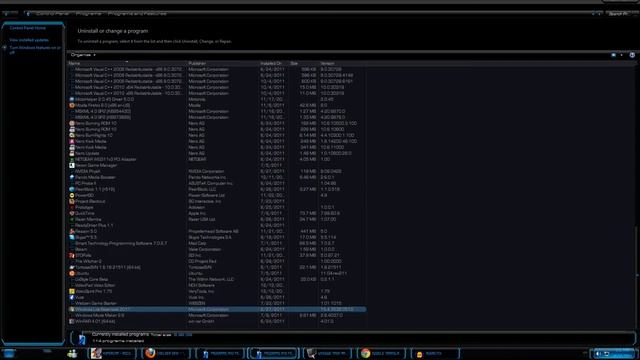Open Control Panel Home link
Viewport: 640px width, 360px height.
28,28
